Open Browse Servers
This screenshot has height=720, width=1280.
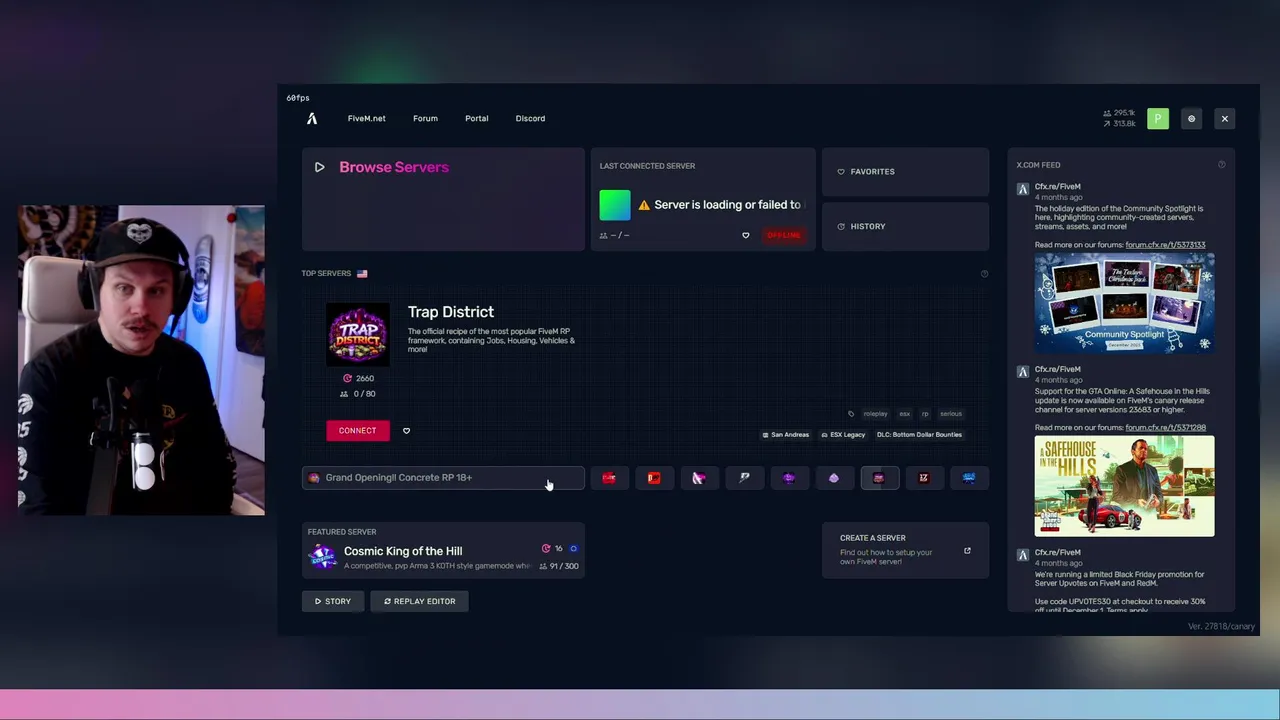(x=443, y=199)
